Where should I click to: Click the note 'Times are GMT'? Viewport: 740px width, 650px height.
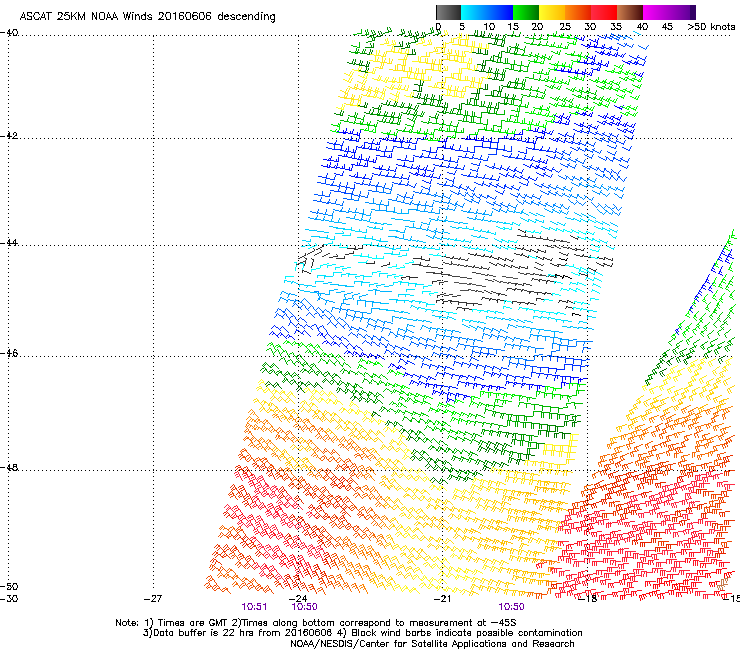191,623
